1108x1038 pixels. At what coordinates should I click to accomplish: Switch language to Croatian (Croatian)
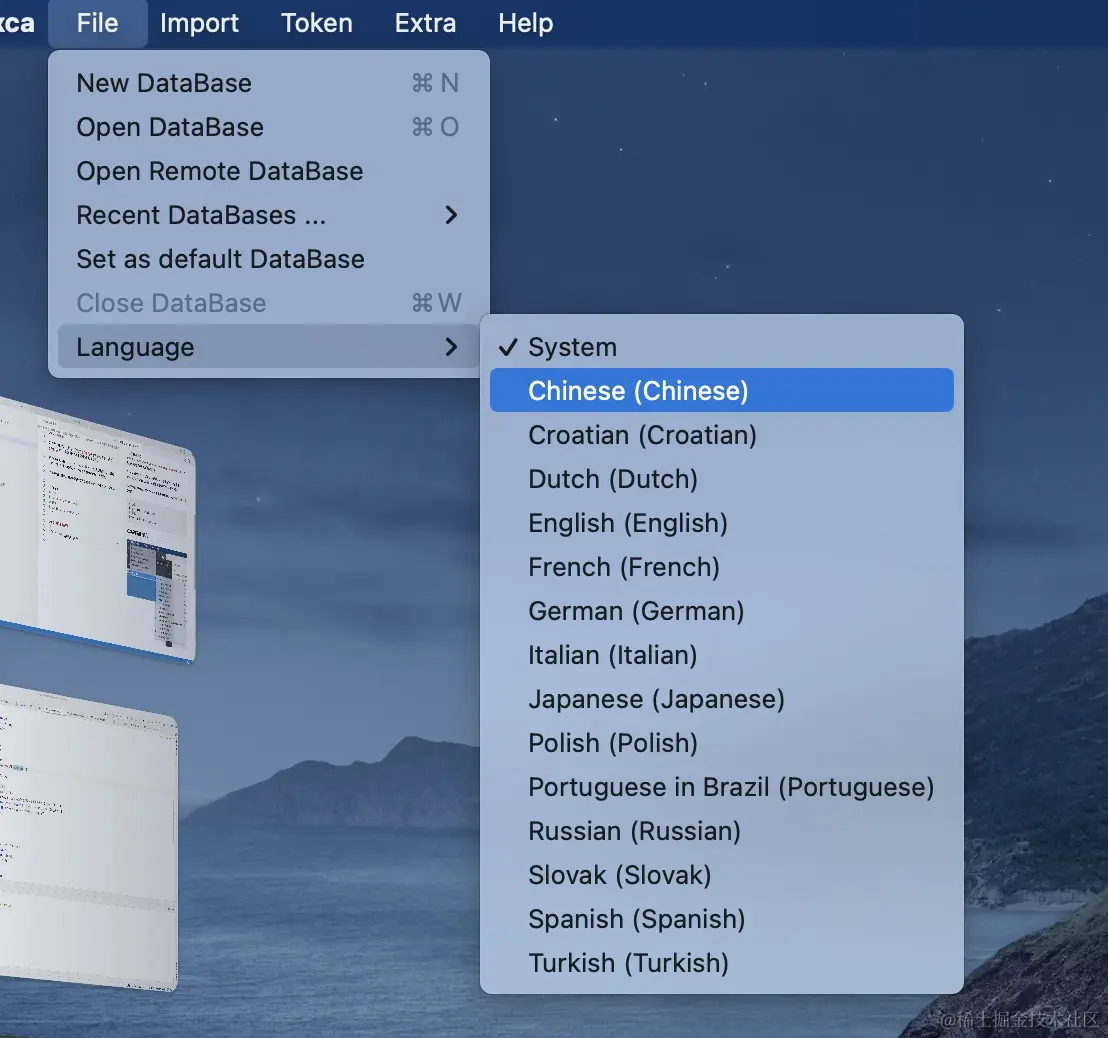coord(721,435)
